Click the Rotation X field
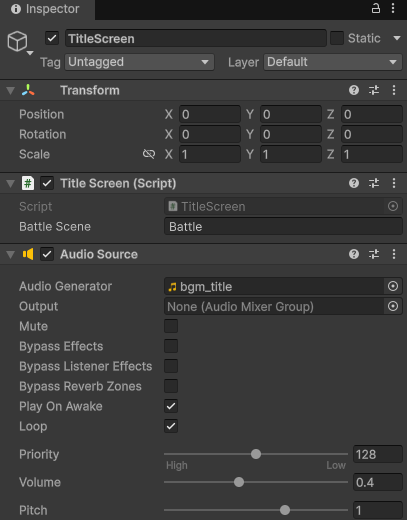407x520 pixels. coord(210,134)
